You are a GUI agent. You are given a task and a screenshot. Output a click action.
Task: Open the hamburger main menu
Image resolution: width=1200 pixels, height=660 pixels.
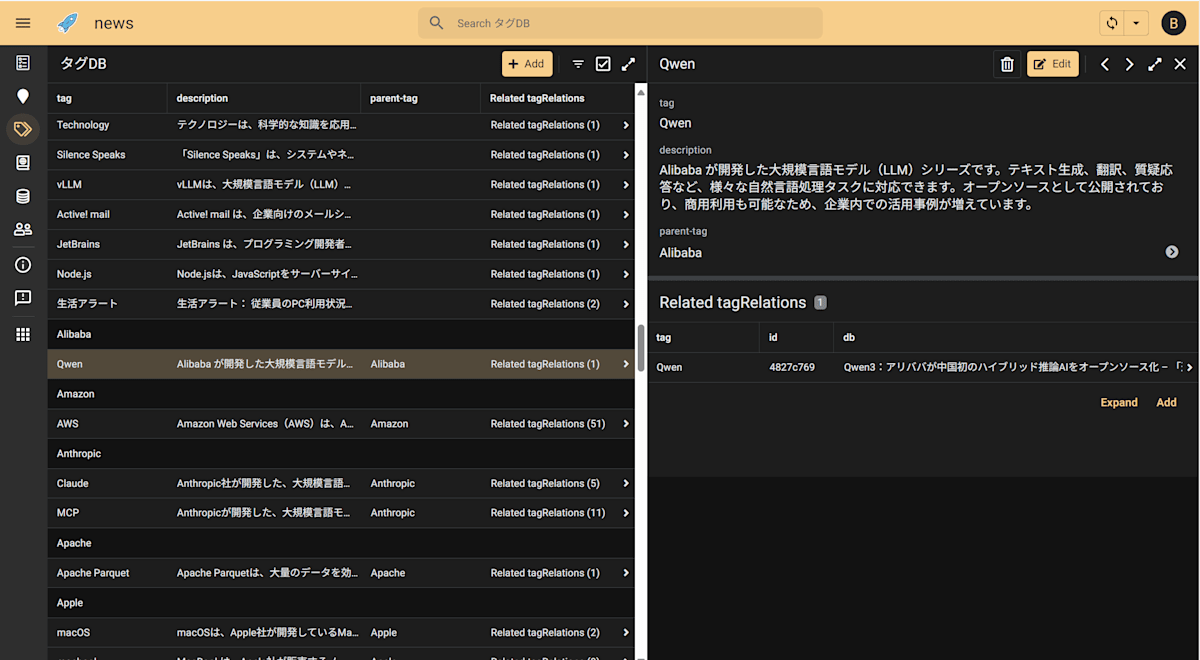23,23
